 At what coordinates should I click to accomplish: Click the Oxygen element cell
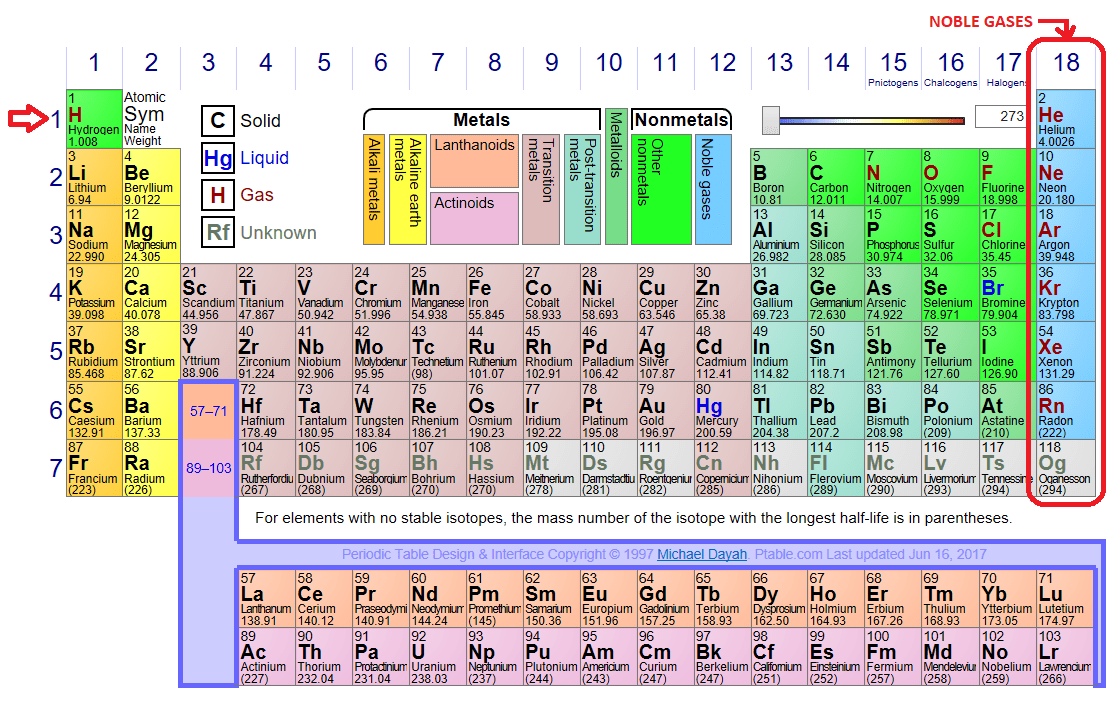(950, 177)
